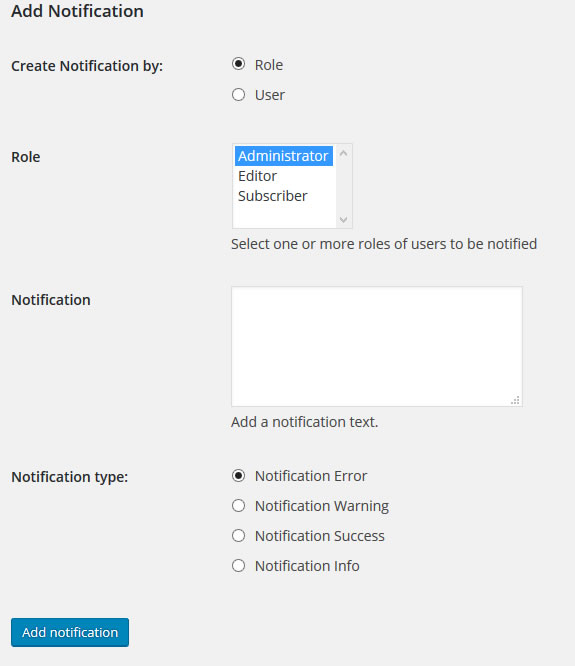Select Administrator in the Role list
The image size is (575, 666).
click(x=284, y=156)
